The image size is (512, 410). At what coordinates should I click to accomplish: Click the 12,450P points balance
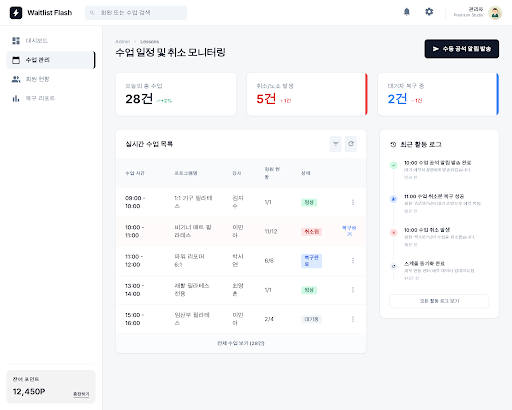pyautogui.click(x=29, y=392)
